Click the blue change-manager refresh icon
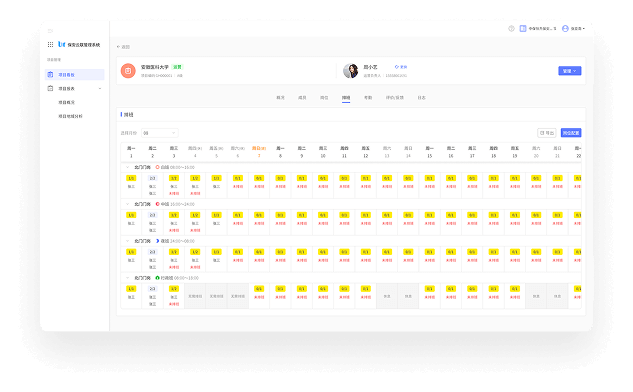The width and height of the screenshot is (633, 392). (x=397, y=67)
